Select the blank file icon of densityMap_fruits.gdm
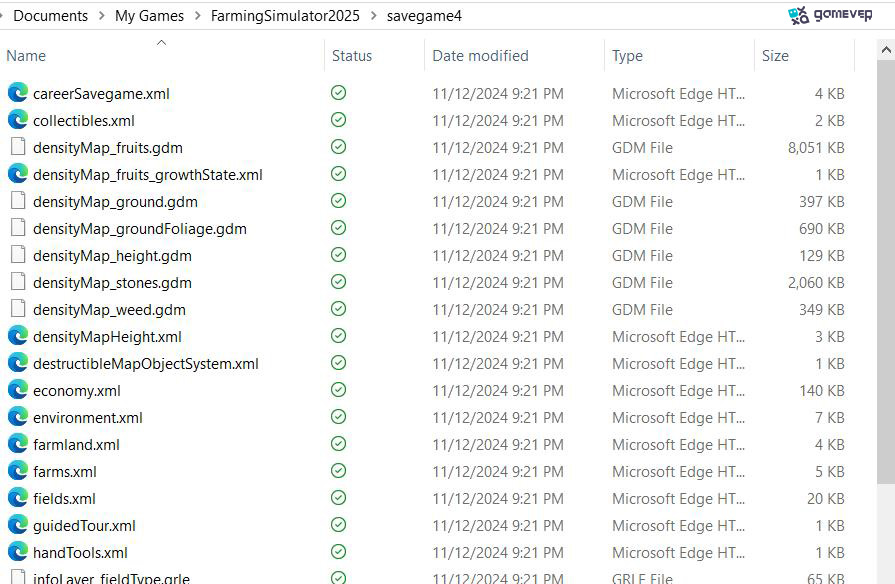 pyautogui.click(x=18, y=147)
